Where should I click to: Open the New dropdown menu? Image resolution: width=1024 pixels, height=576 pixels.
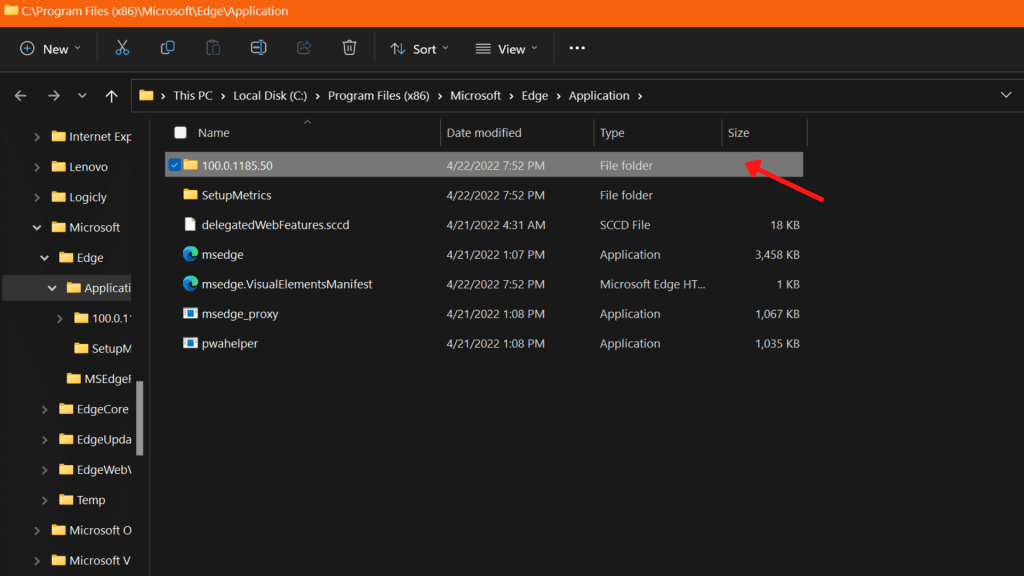click(50, 48)
